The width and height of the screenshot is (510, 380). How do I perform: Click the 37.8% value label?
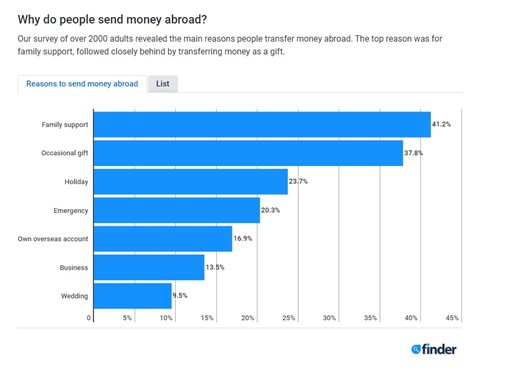(414, 153)
